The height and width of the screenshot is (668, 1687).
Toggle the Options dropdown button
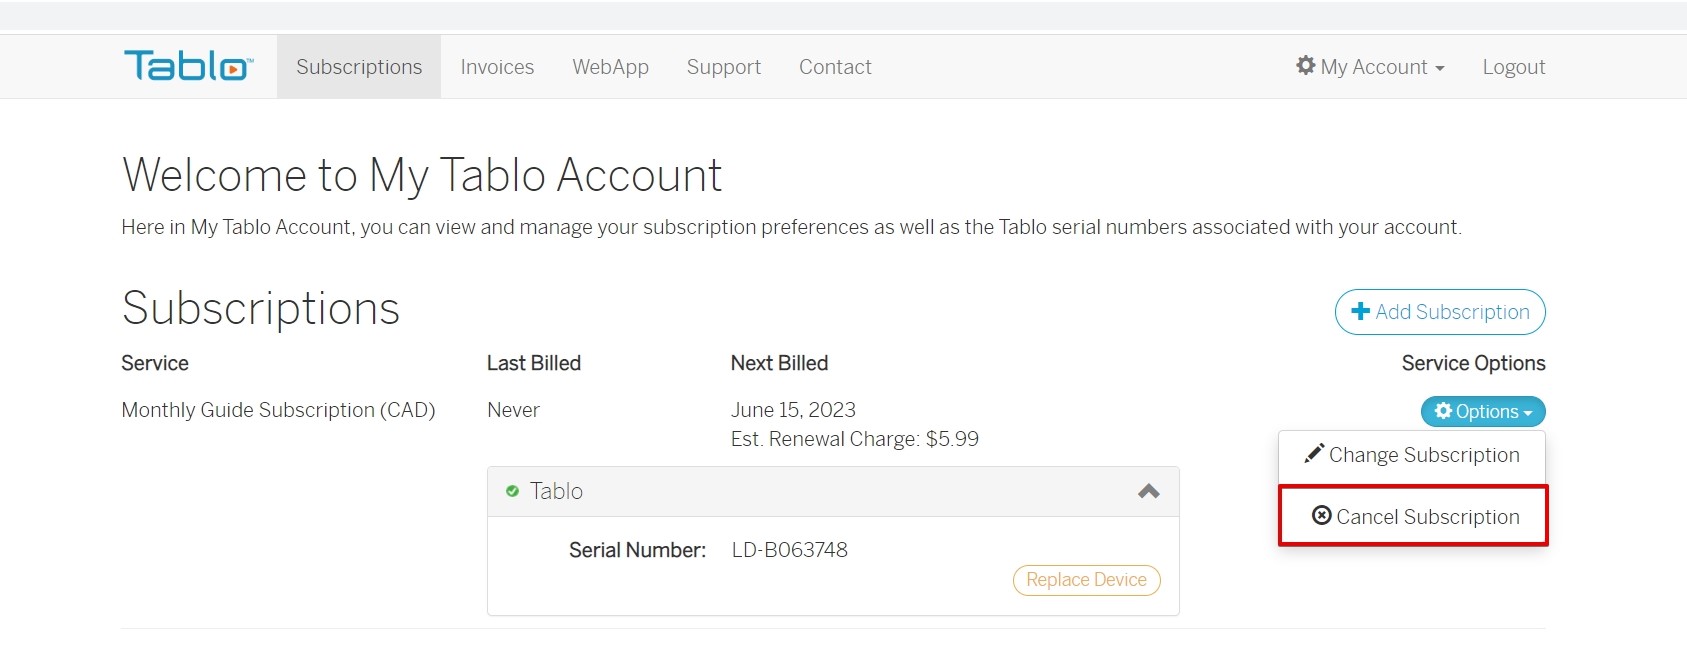[1483, 411]
